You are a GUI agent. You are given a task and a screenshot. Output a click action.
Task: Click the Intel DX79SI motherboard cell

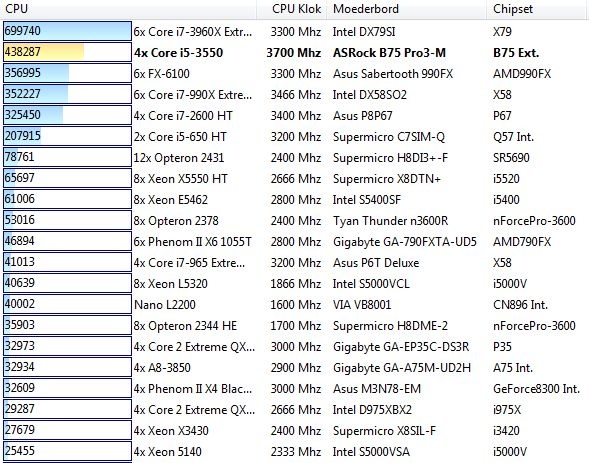coord(364,32)
